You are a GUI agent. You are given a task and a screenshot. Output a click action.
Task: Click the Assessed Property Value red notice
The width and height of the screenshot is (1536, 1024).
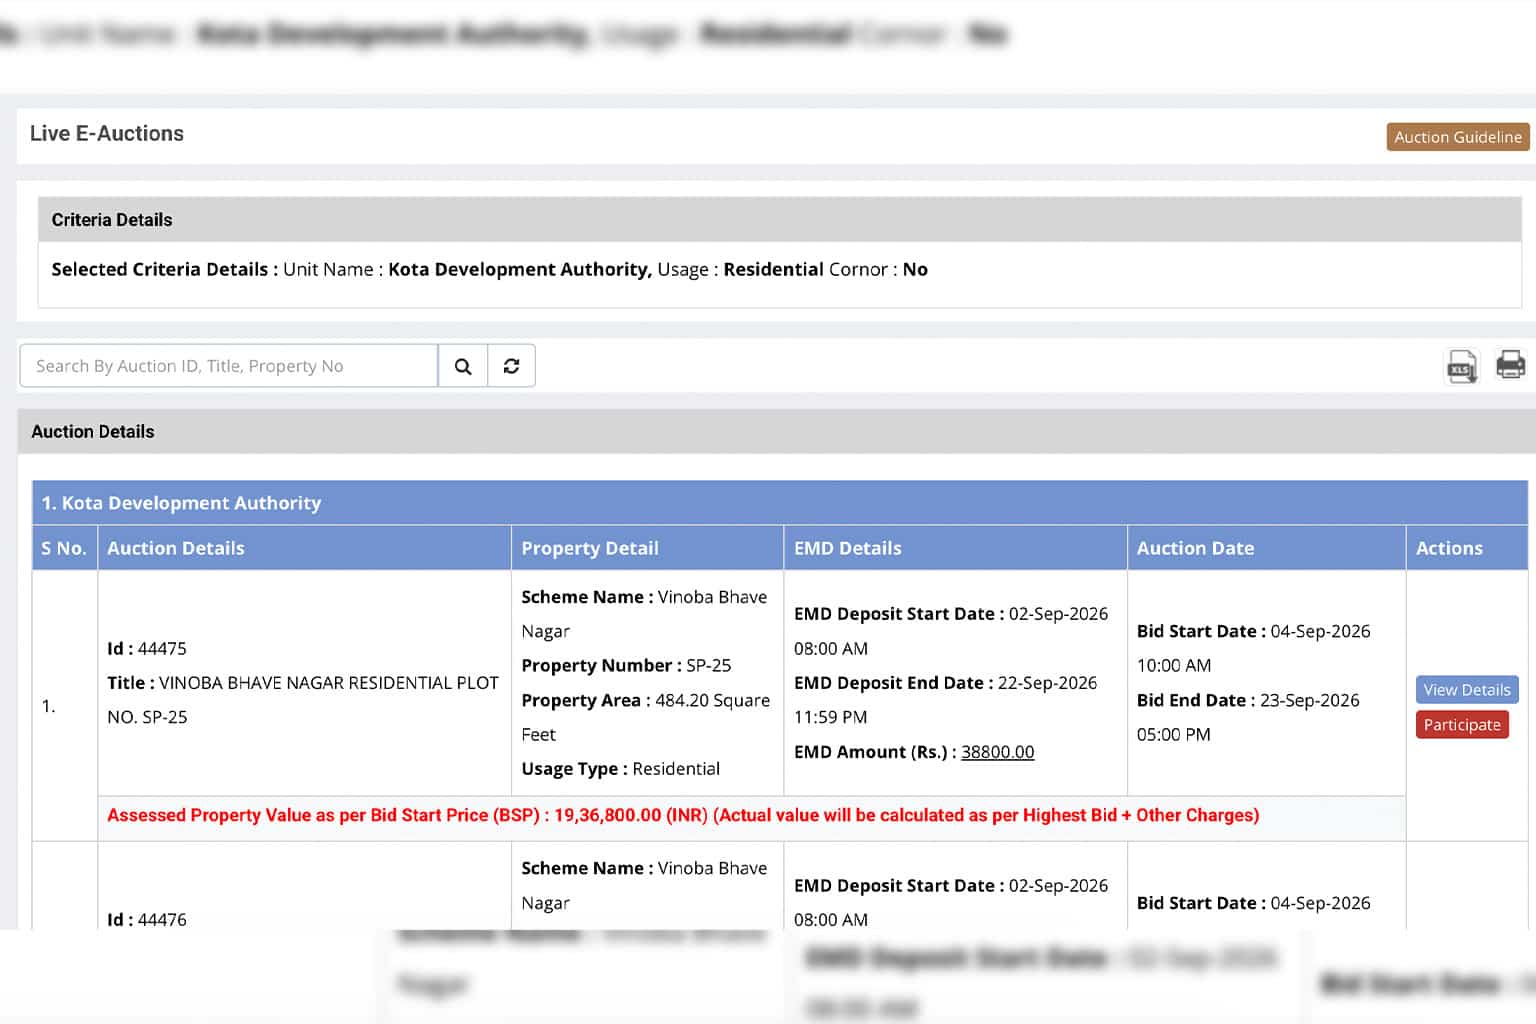coord(683,816)
